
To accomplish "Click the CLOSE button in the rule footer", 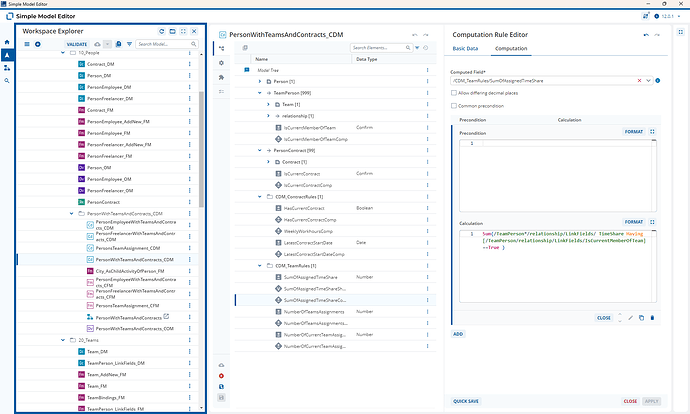I will click(604, 318).
